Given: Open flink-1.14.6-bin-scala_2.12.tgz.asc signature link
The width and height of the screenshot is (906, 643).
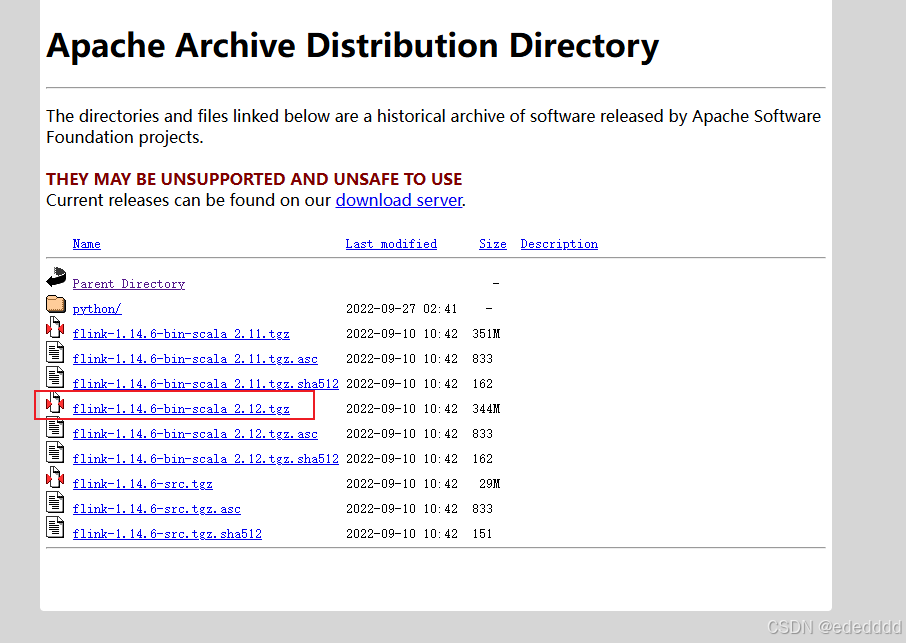Looking at the screenshot, I should click(195, 434).
